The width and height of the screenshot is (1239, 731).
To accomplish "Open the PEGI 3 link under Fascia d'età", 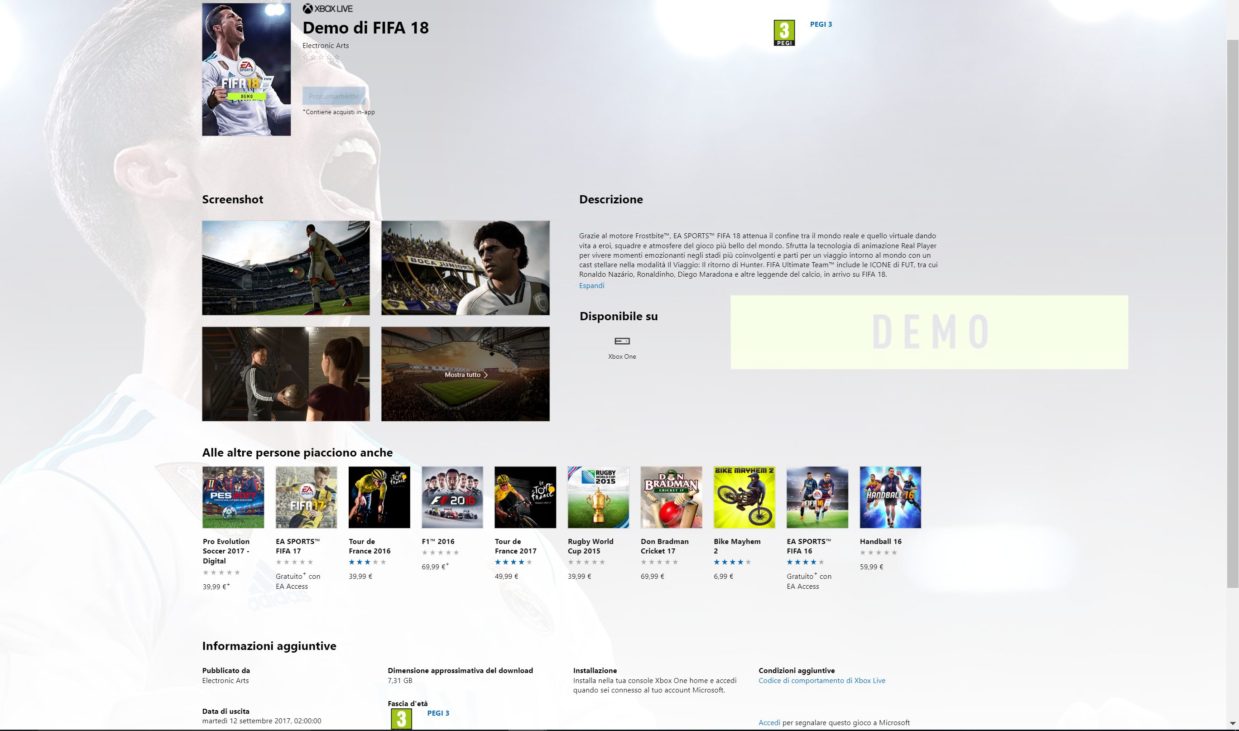I will coord(438,713).
